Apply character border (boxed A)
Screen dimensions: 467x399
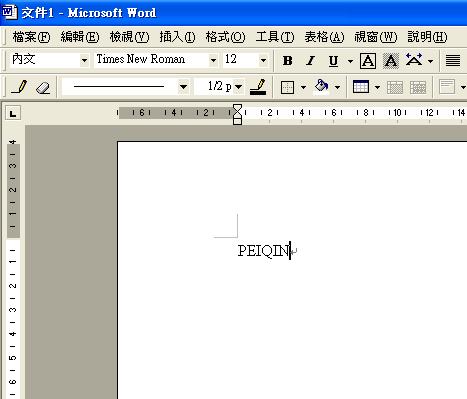[x=368, y=61]
